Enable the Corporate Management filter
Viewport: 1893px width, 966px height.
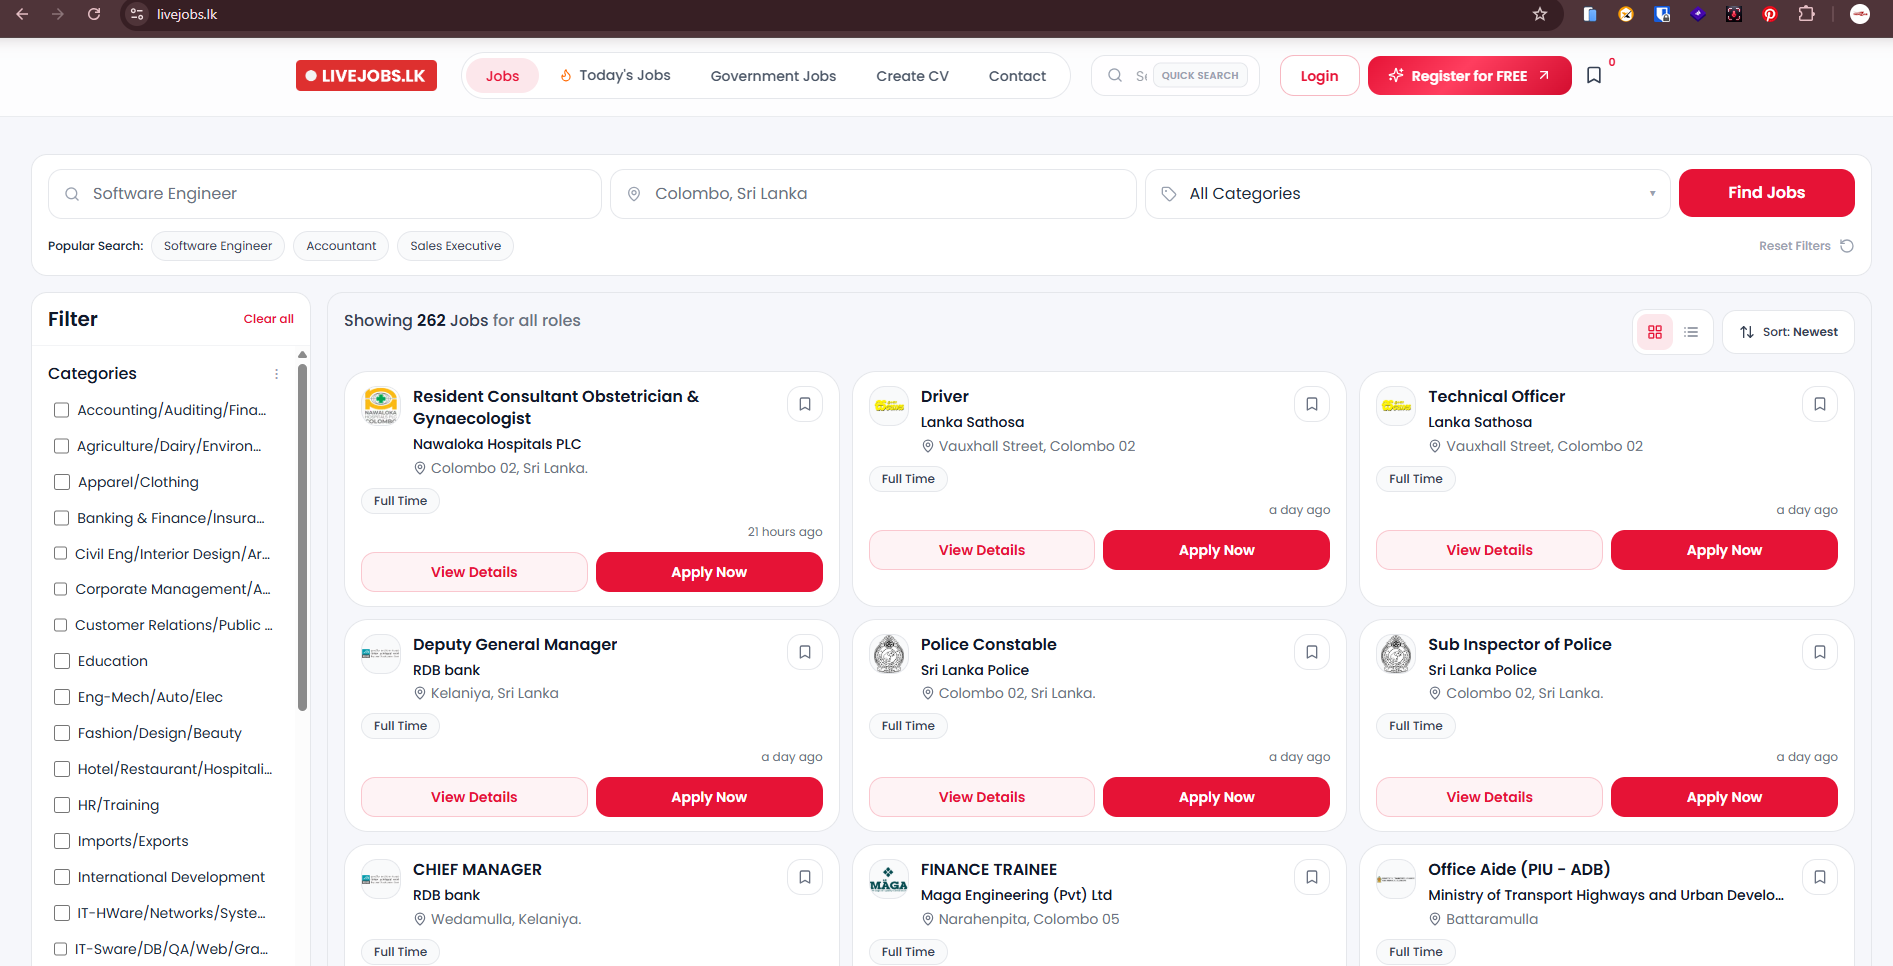point(60,589)
